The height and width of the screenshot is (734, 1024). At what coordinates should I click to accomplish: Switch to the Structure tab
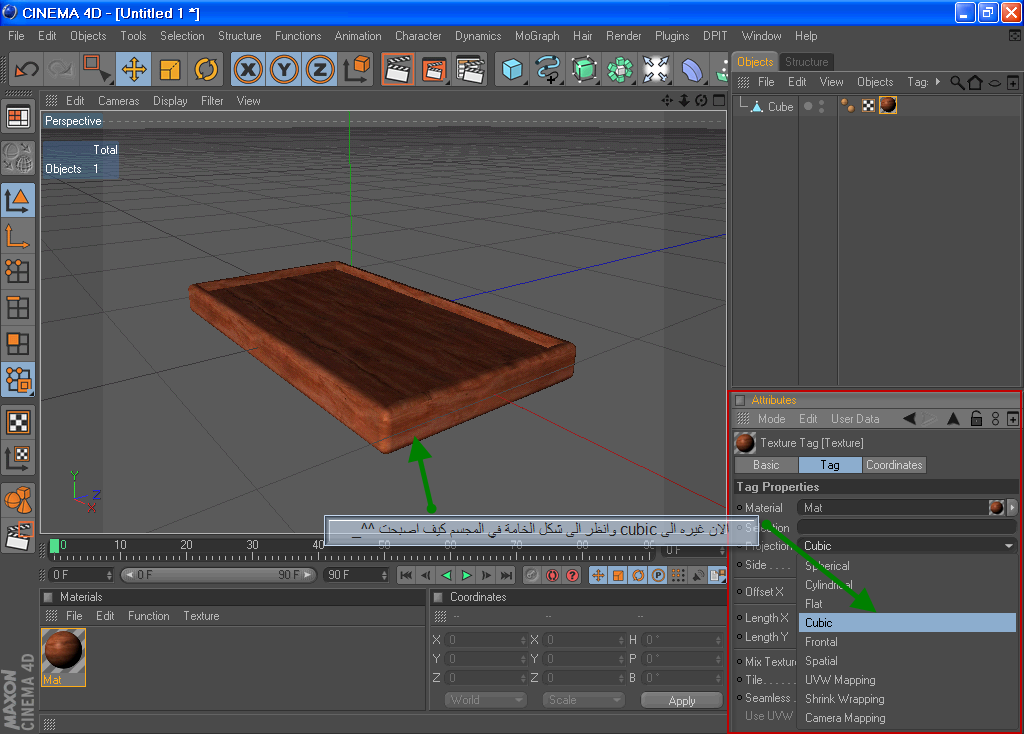click(x=806, y=61)
